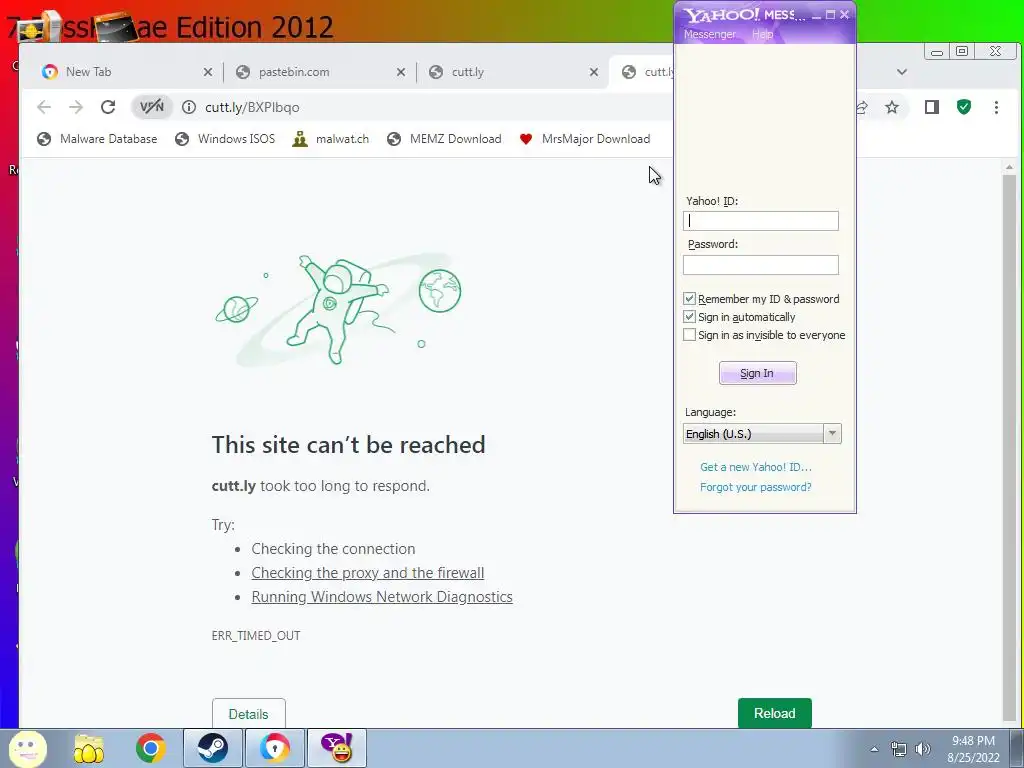Focus the Yahoo! ID input field
Viewport: 1024px width, 768px height.
[x=761, y=221]
